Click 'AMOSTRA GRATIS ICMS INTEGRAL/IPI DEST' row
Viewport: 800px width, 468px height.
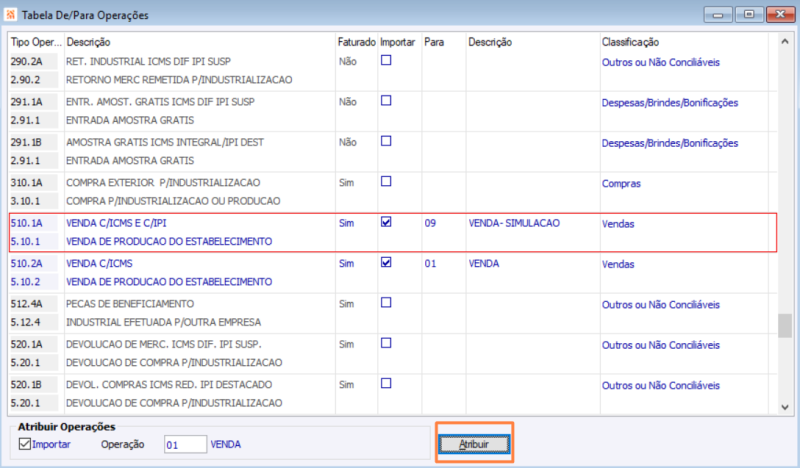coord(165,142)
